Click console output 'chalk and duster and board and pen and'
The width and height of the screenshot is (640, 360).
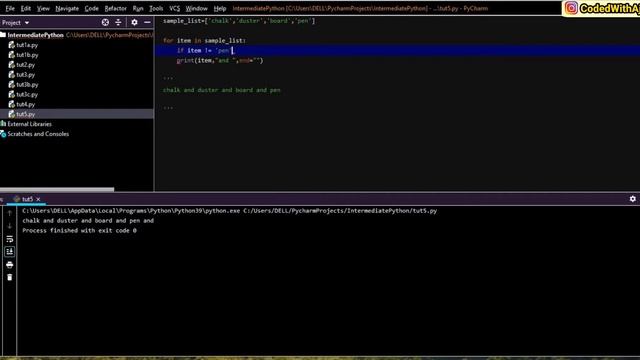88,220
